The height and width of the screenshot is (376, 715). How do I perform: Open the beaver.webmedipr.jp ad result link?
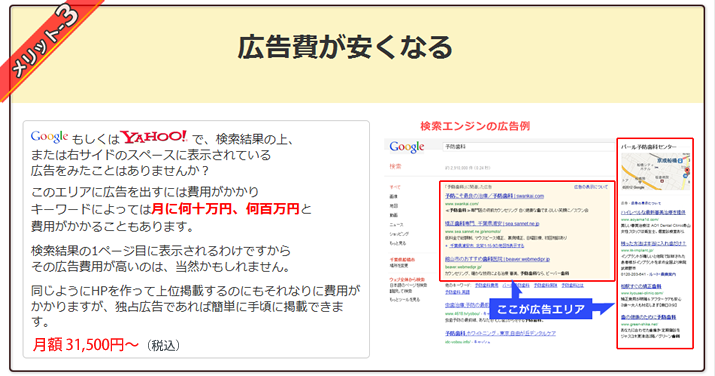pos(497,259)
